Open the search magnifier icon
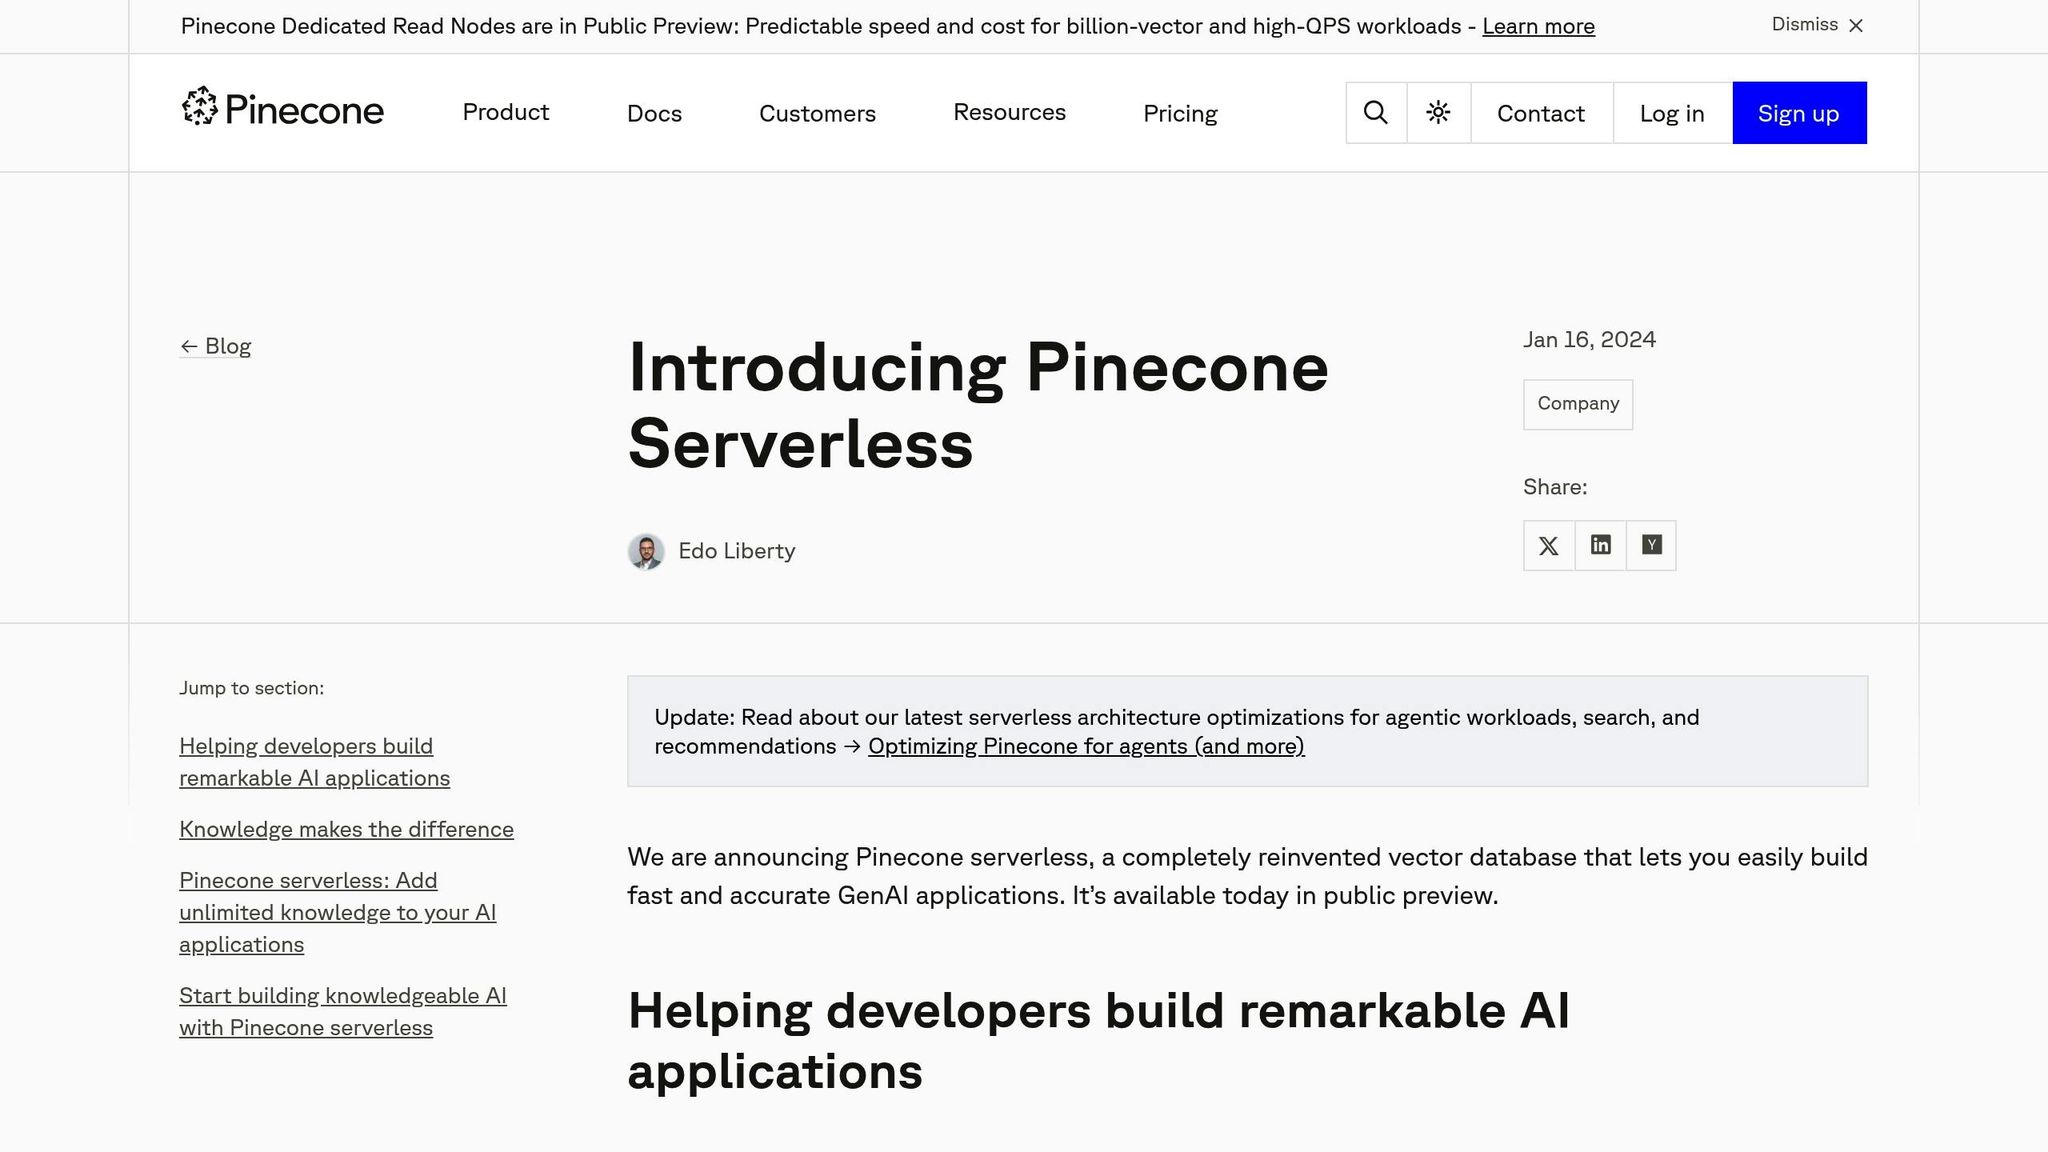The image size is (2048, 1152). [1376, 113]
